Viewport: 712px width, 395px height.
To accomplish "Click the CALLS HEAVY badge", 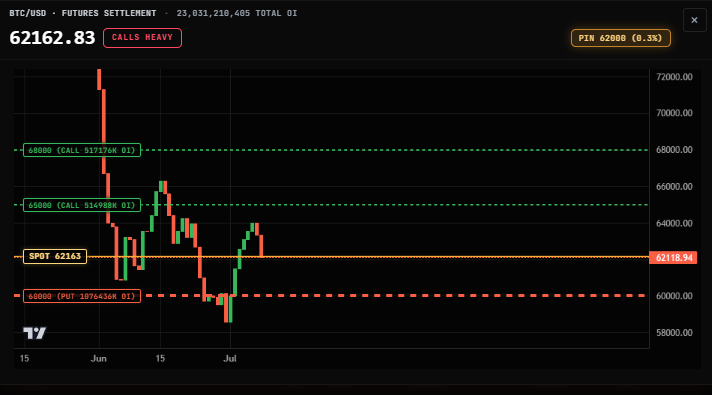I will [x=142, y=38].
